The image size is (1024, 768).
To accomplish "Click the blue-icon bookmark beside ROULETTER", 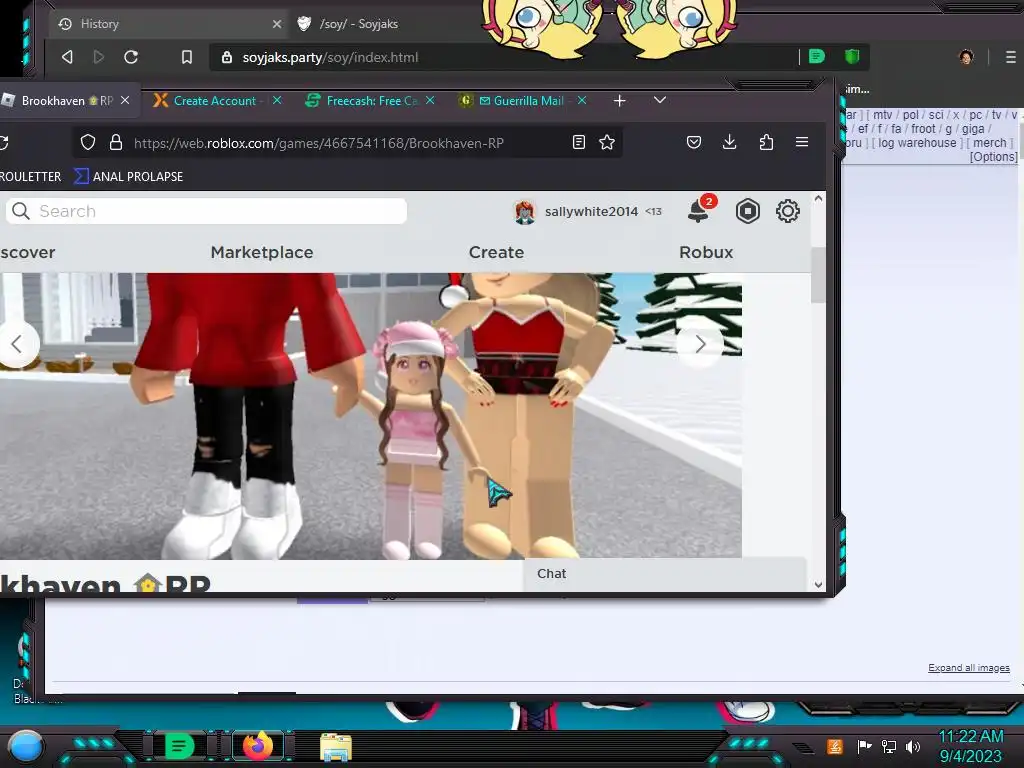I will coord(129,177).
